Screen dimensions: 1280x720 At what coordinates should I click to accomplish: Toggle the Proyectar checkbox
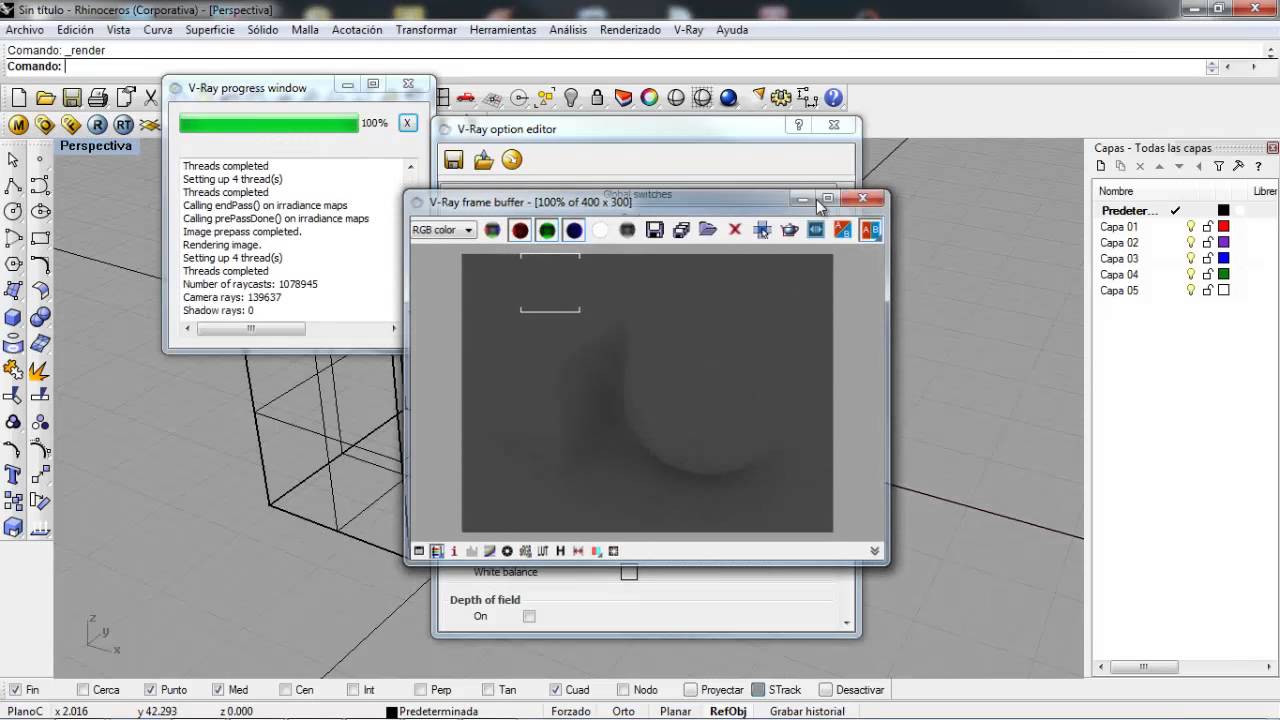[690, 690]
